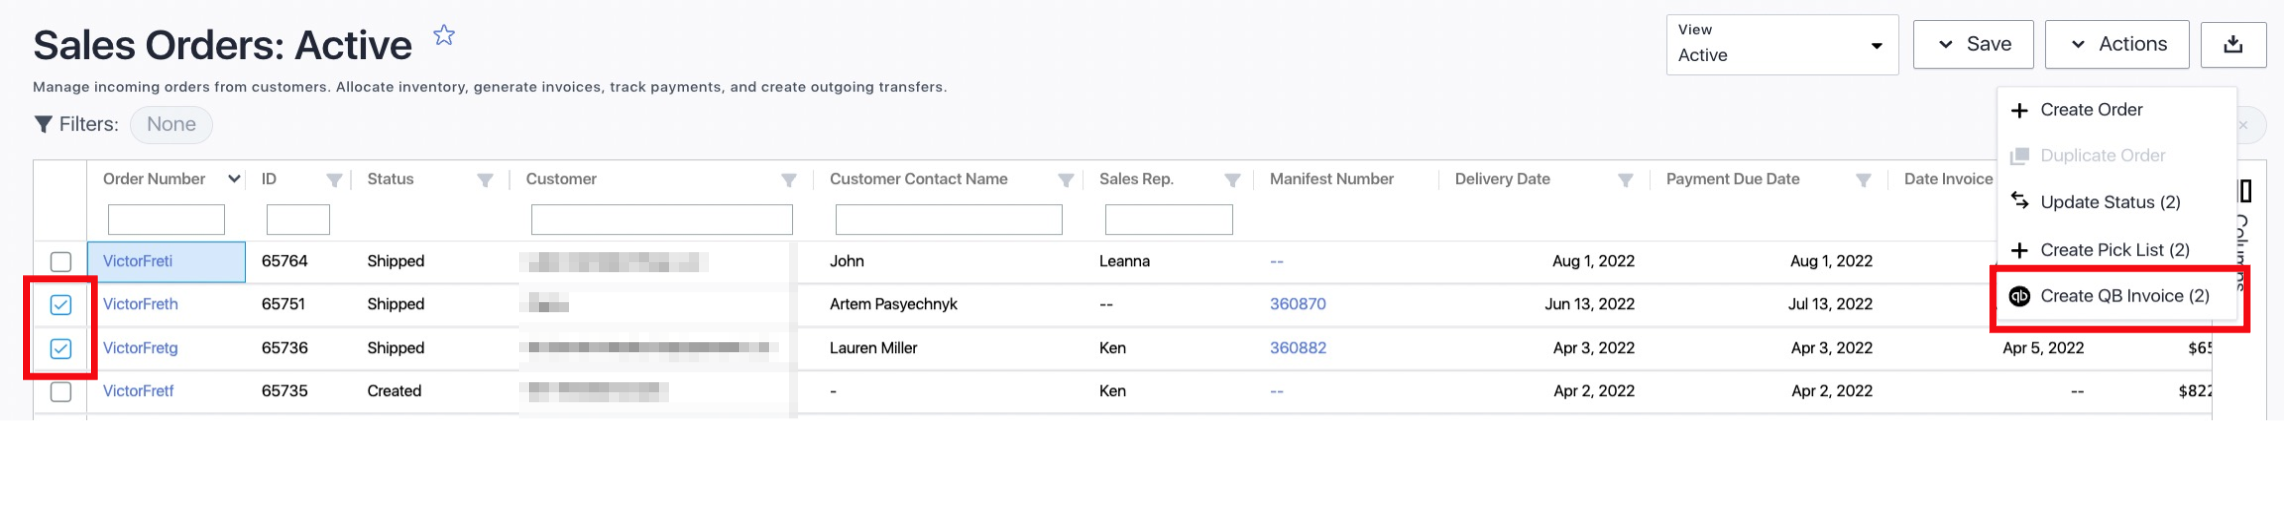Open the Sales Rep. column filter icon

click(1232, 180)
